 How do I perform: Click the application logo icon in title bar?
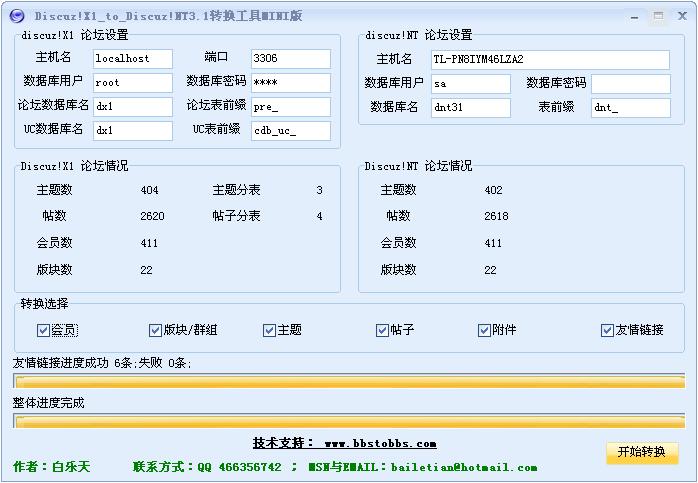pyautogui.click(x=16, y=16)
